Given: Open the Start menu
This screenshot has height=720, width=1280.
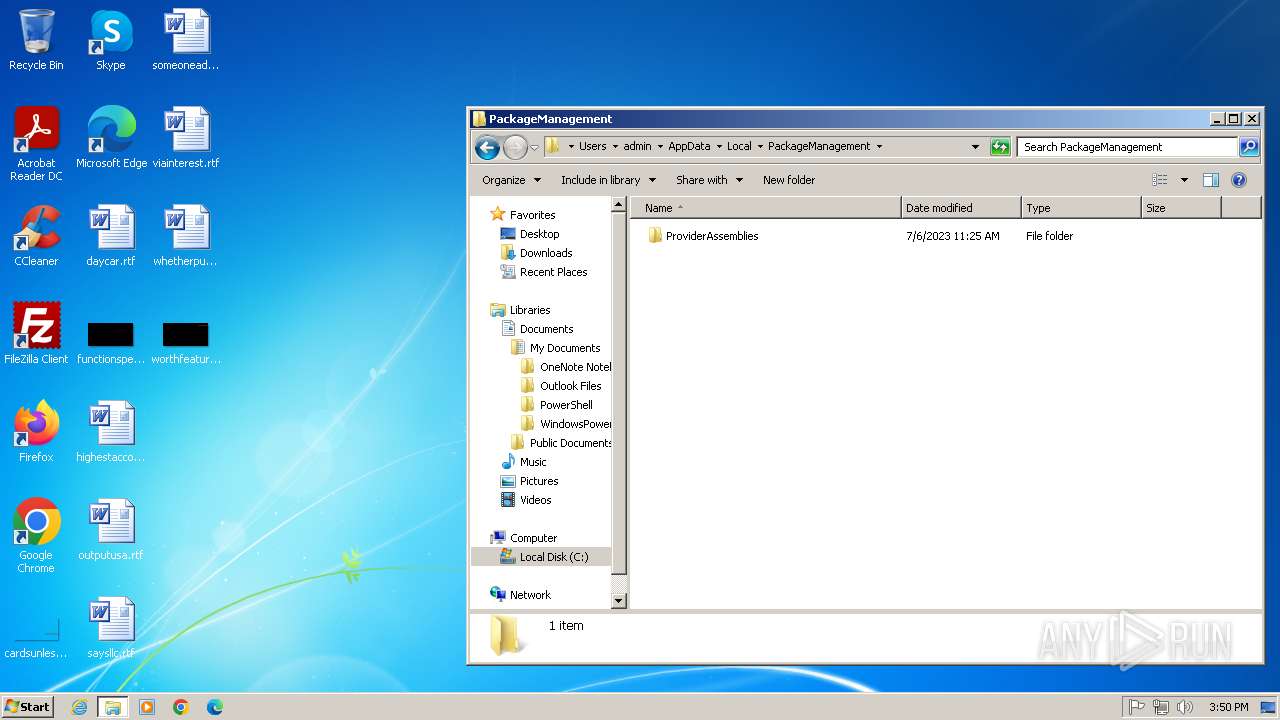Looking at the screenshot, I should [x=27, y=707].
